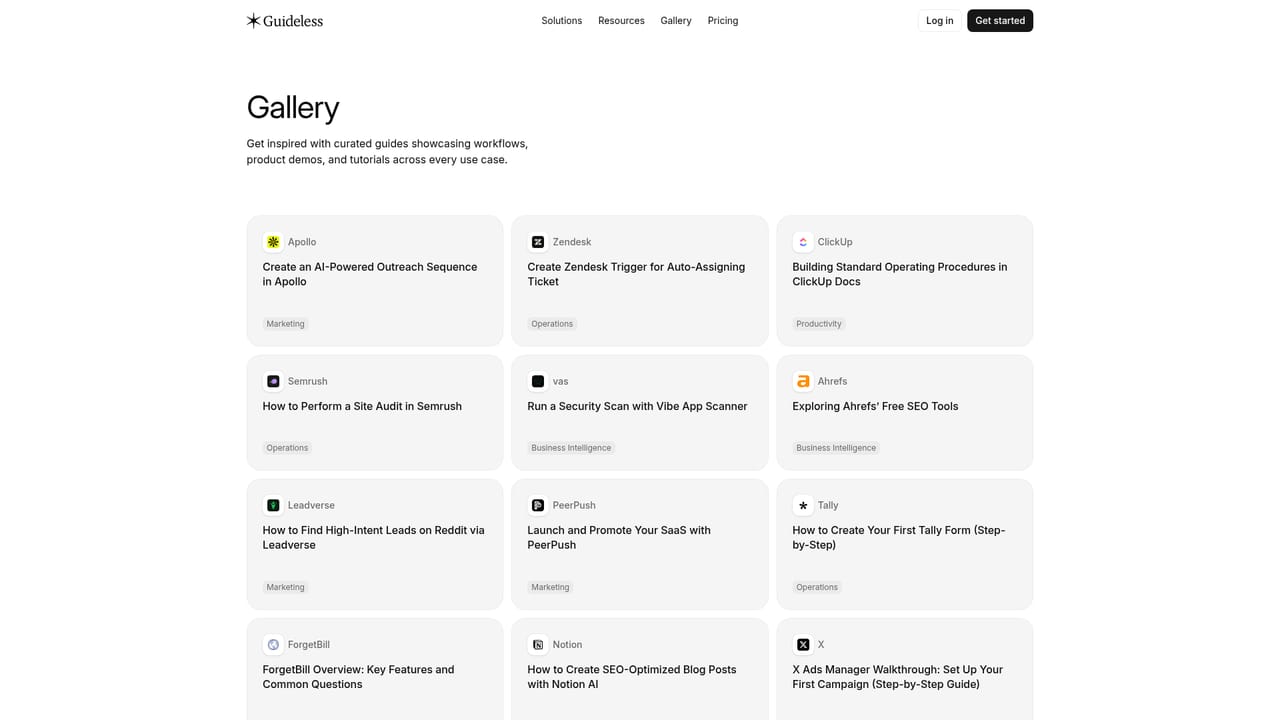The height and width of the screenshot is (720, 1280).
Task: Click the Zendesk app icon
Action: point(538,242)
